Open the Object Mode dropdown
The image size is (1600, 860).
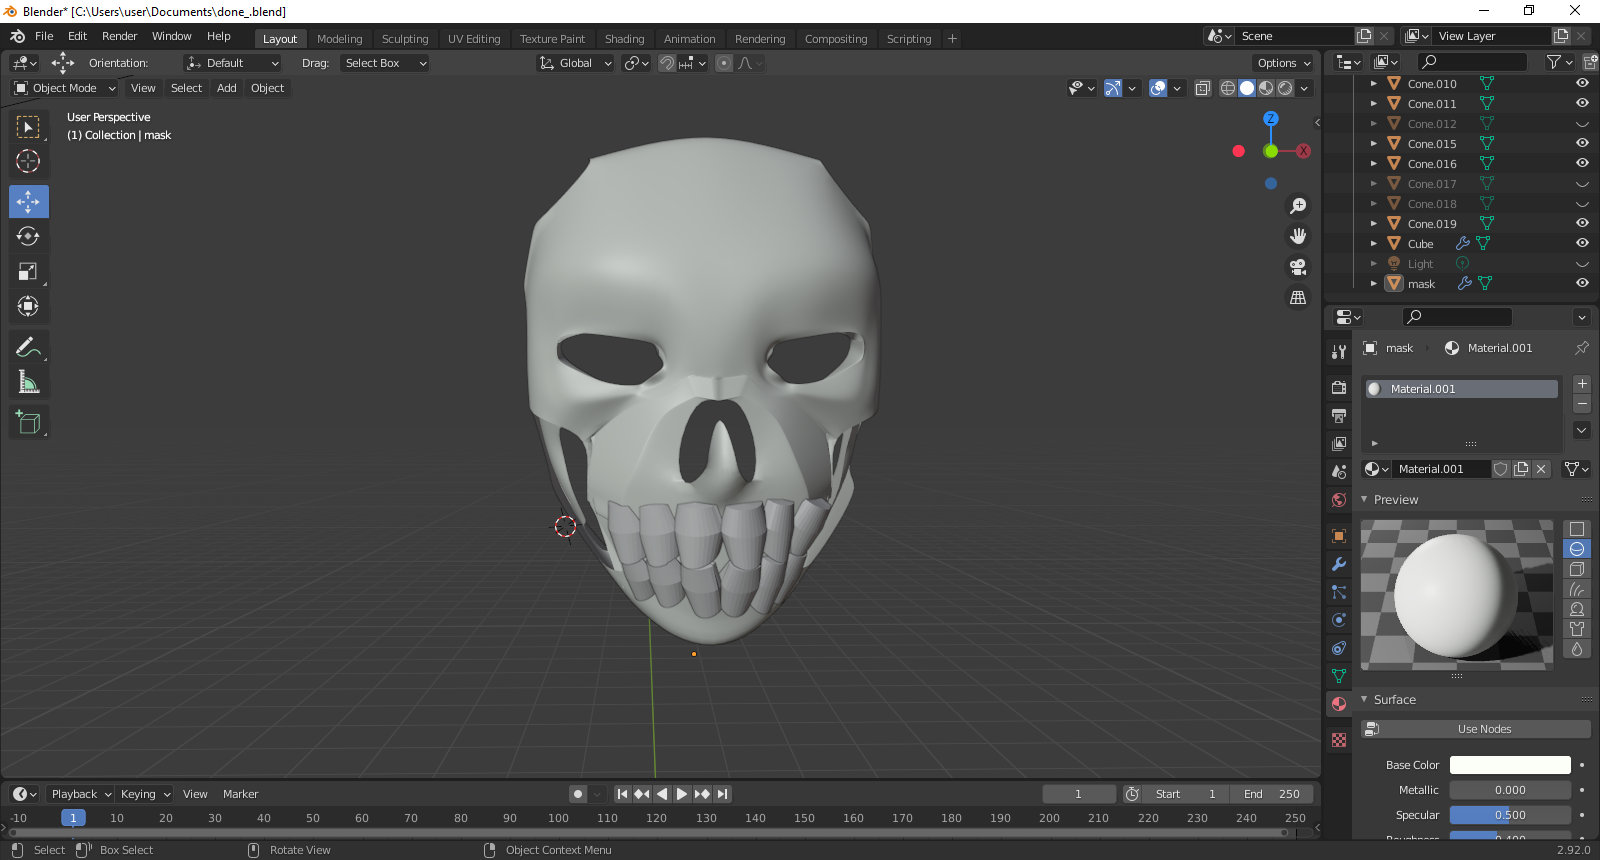coord(65,88)
